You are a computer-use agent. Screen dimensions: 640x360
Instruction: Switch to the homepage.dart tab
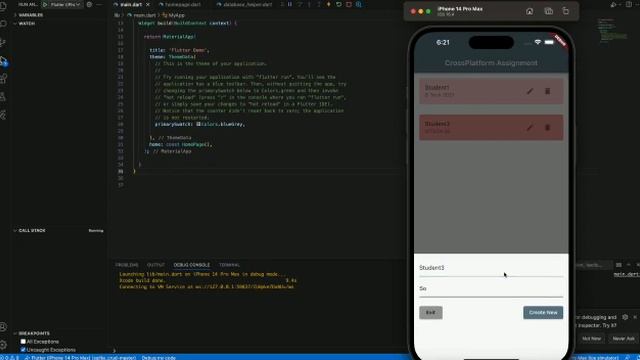[x=180, y=4]
